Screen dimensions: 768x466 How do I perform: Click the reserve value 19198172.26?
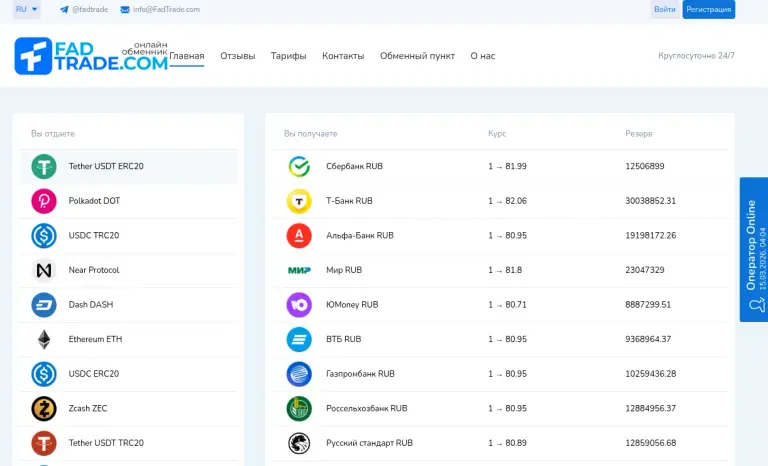650,236
